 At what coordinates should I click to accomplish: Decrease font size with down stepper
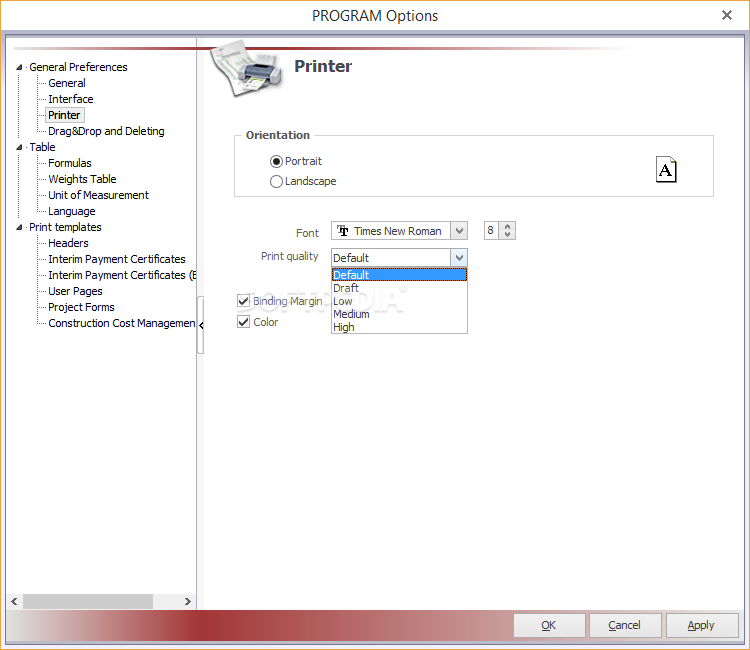(507, 235)
